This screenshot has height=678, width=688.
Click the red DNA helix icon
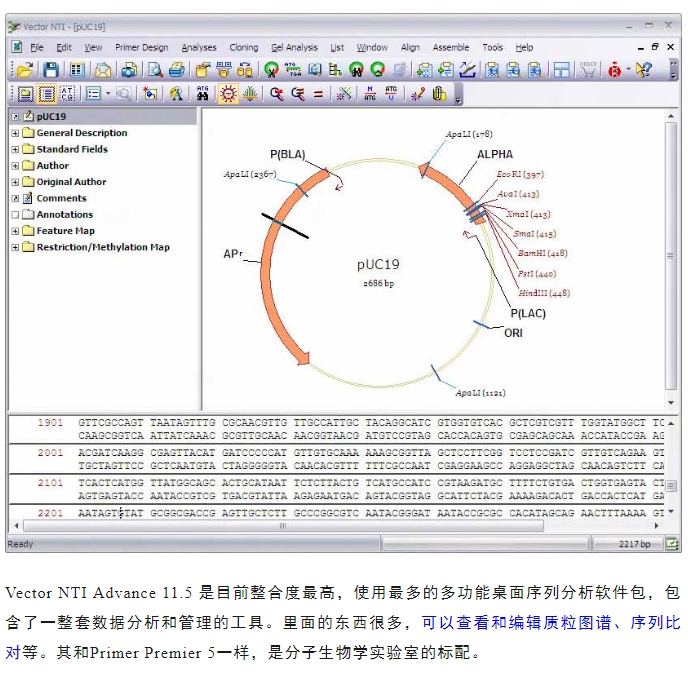pos(615,70)
